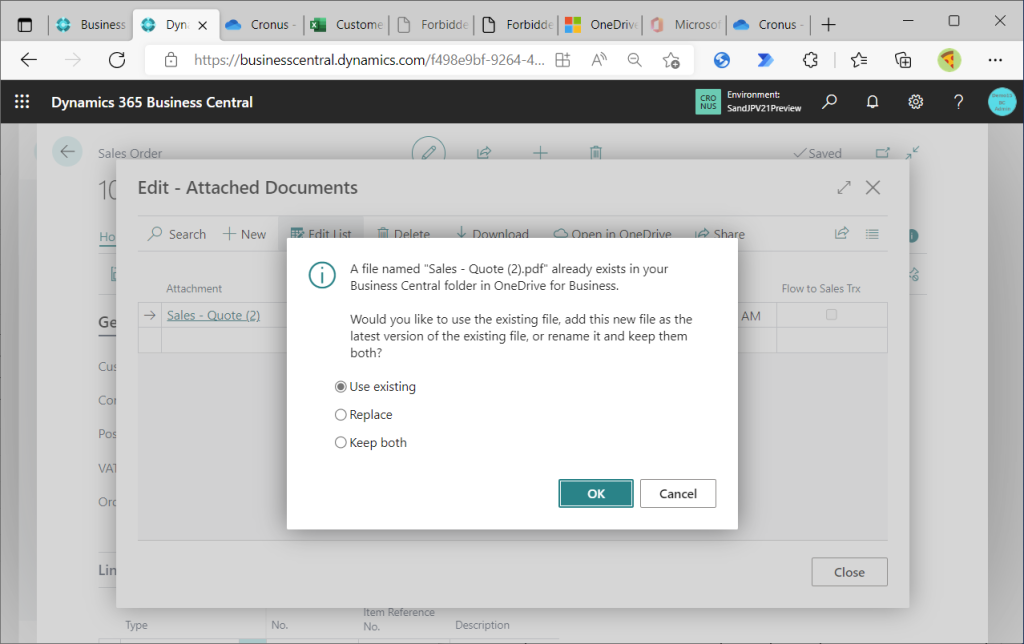Viewport: 1024px width, 644px height.
Task: Delete the selected attachment
Action: pyautogui.click(x=404, y=234)
